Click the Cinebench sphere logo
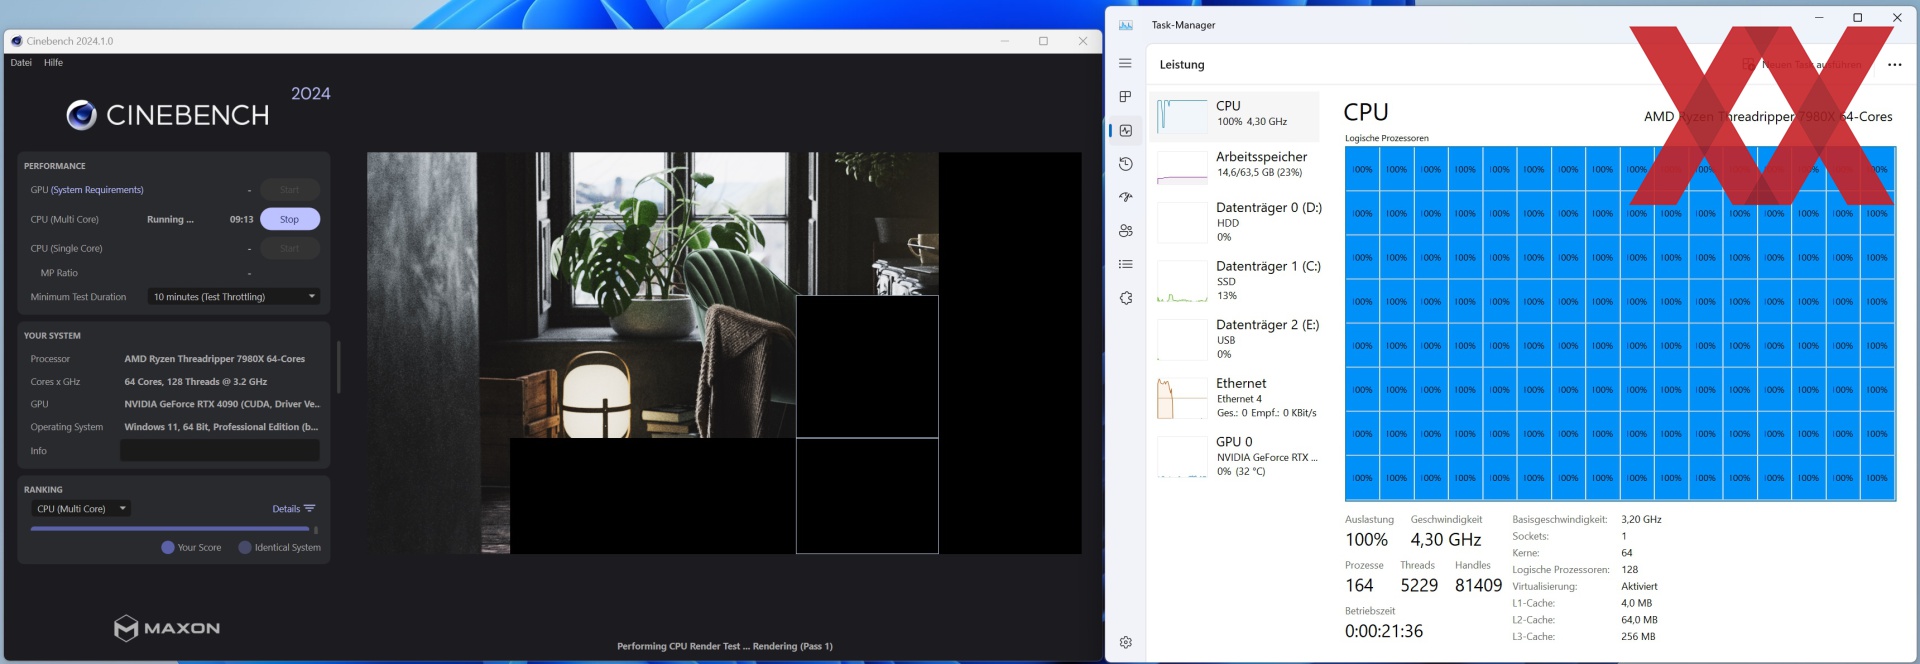Image resolution: width=1920 pixels, height=664 pixels. click(x=81, y=115)
